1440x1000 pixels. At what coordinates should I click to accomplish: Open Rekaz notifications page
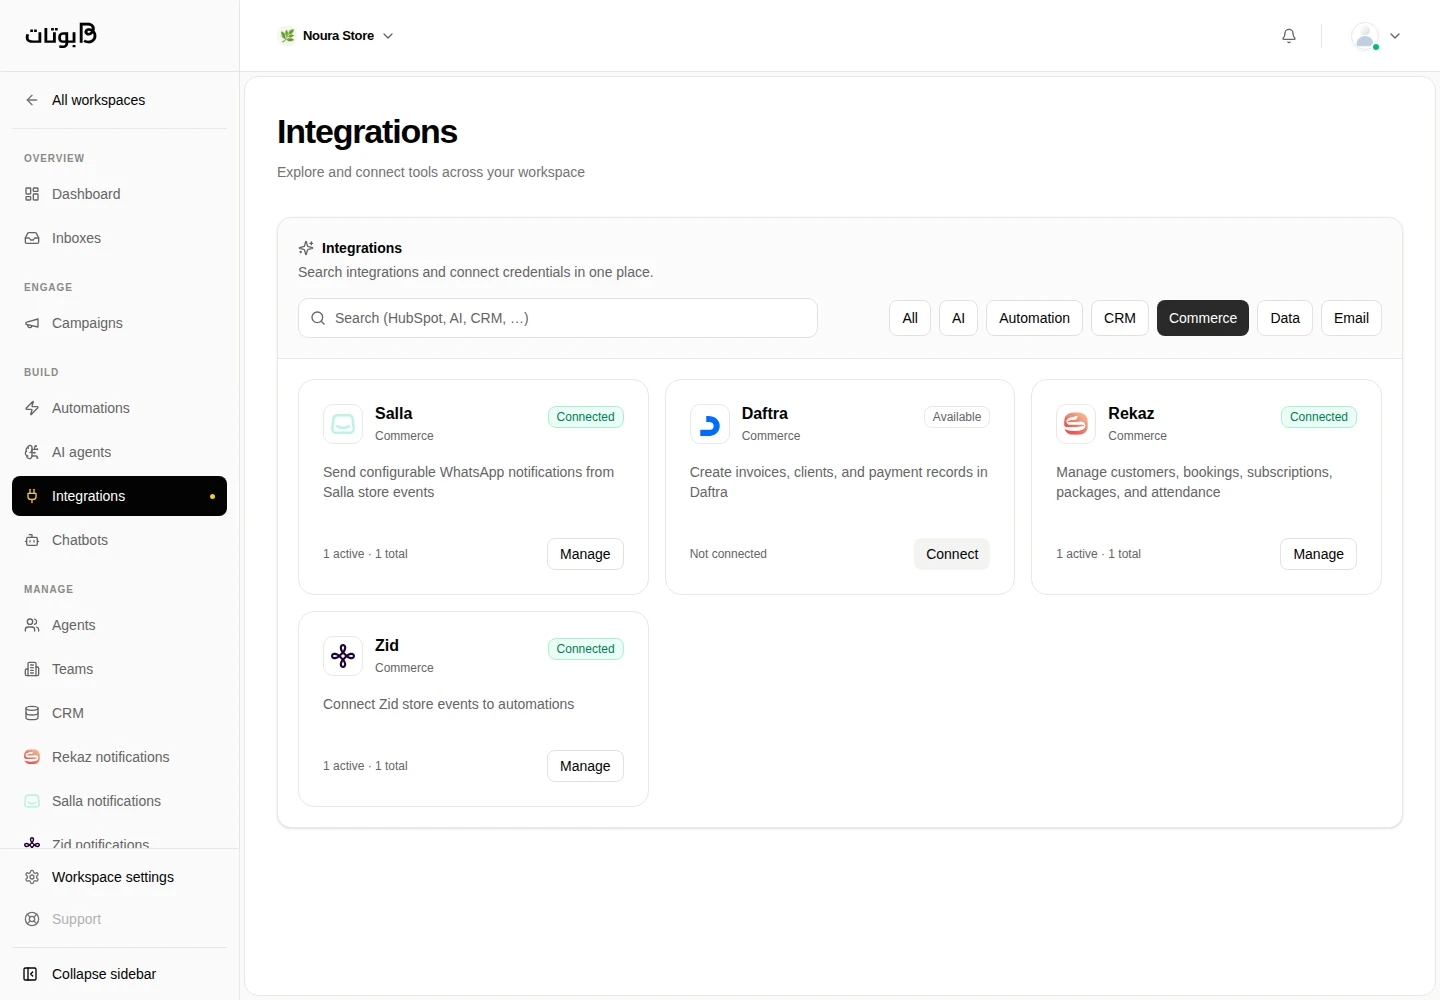pyautogui.click(x=119, y=757)
